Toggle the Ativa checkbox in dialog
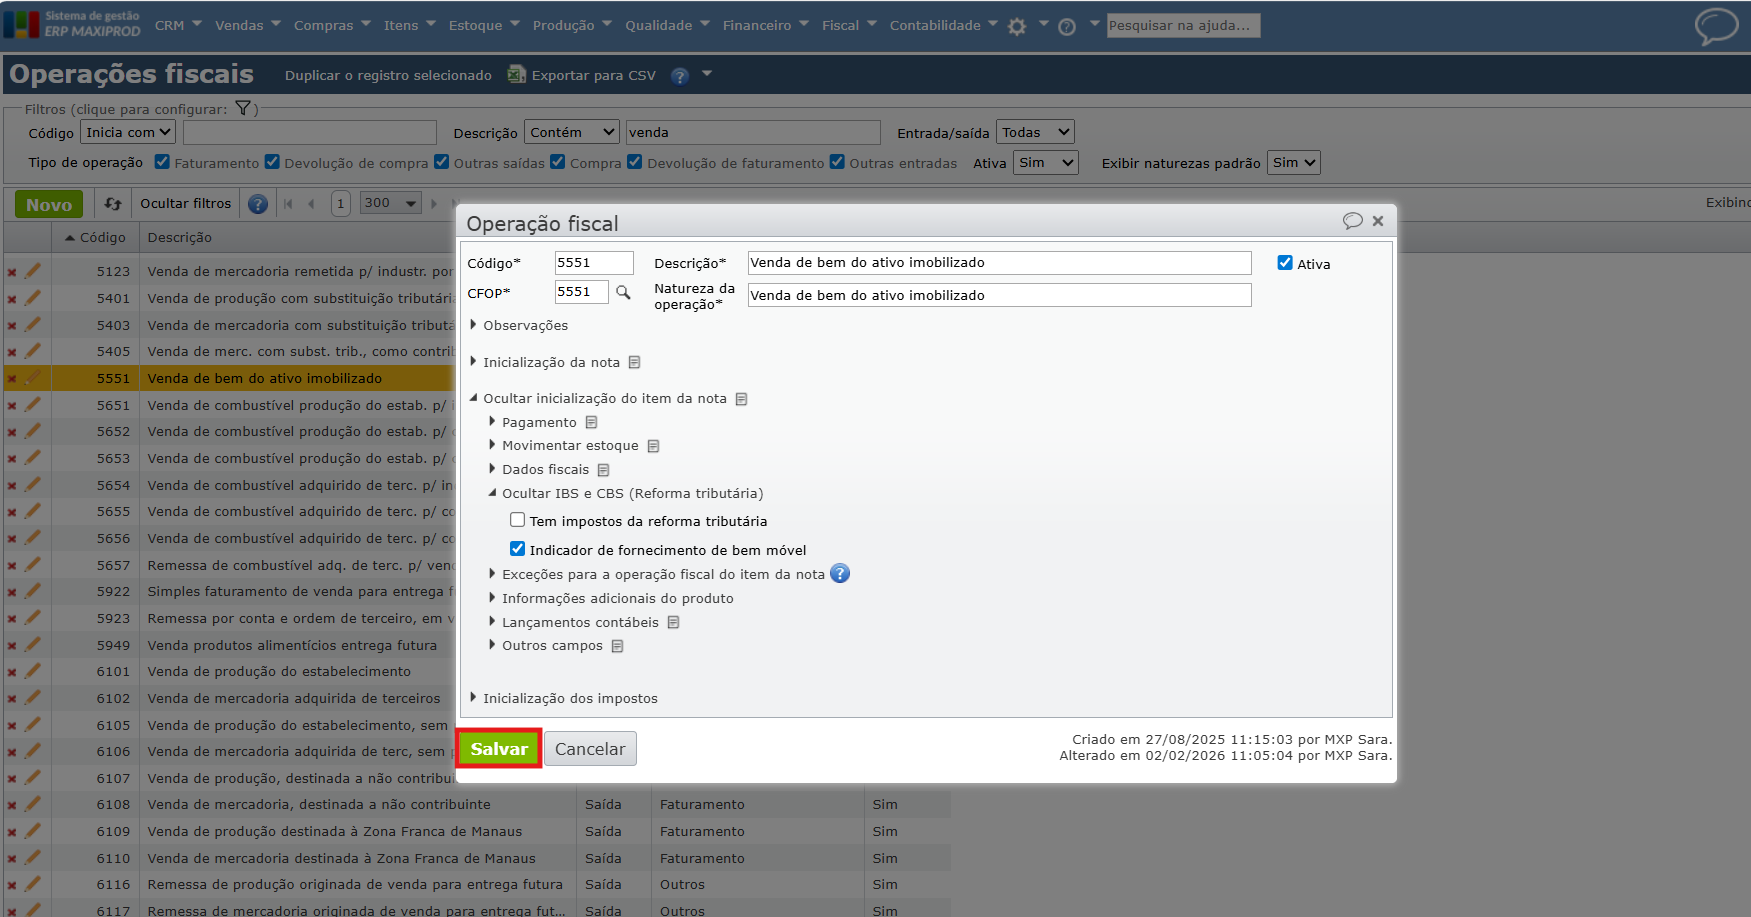 [1285, 263]
